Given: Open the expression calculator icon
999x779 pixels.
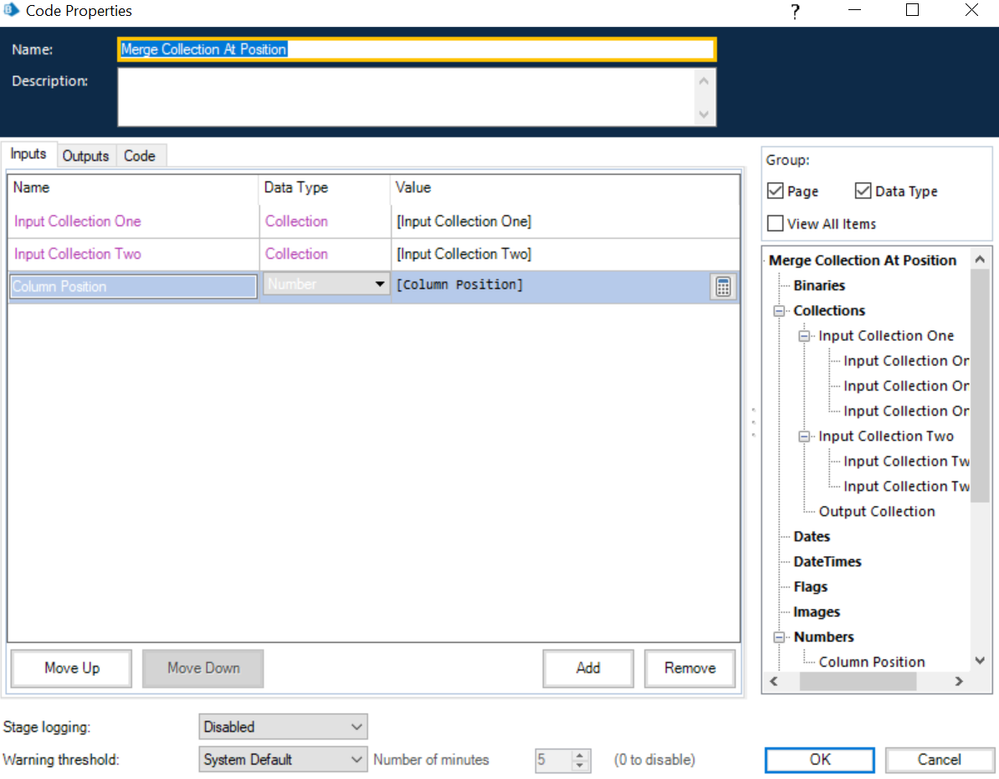Looking at the screenshot, I should click(723, 287).
